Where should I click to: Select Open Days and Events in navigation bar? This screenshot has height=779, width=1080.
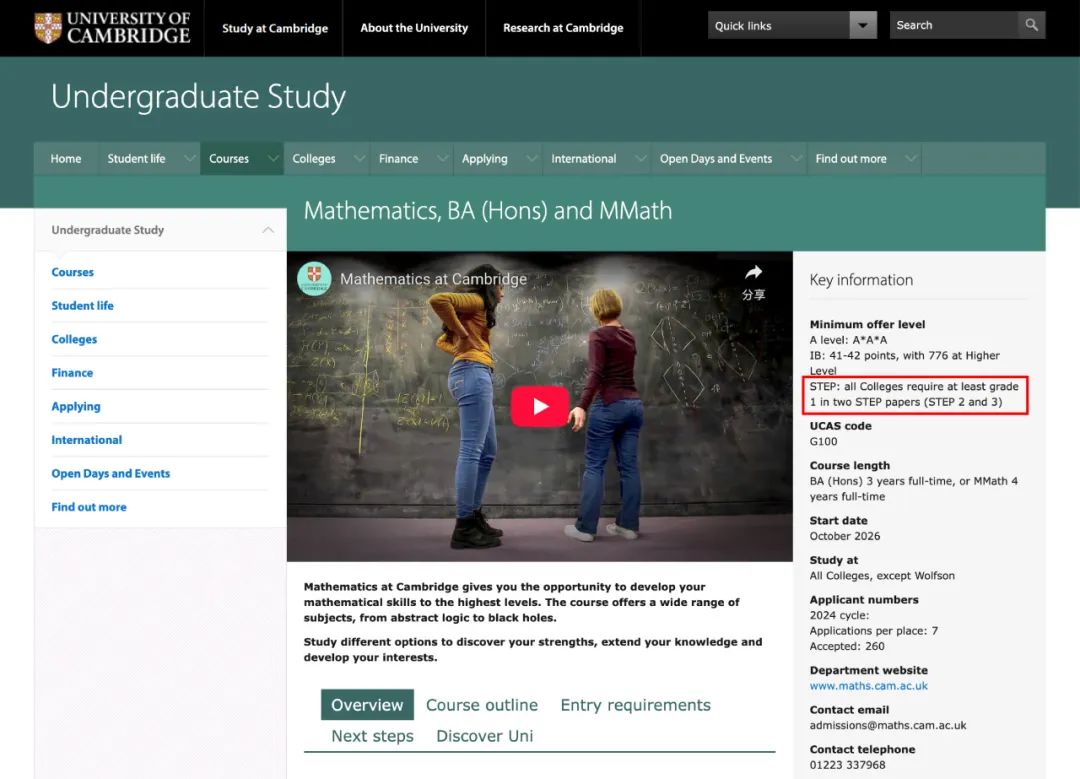[x=716, y=159]
